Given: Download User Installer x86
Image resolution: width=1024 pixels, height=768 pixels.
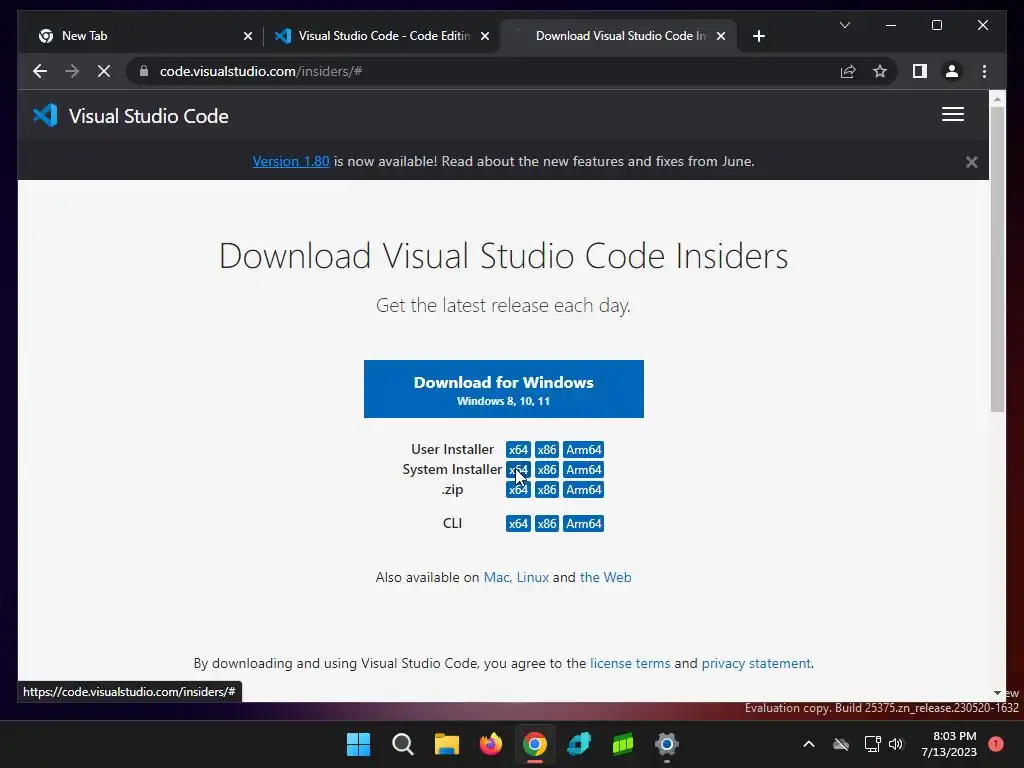Looking at the screenshot, I should pyautogui.click(x=547, y=449).
